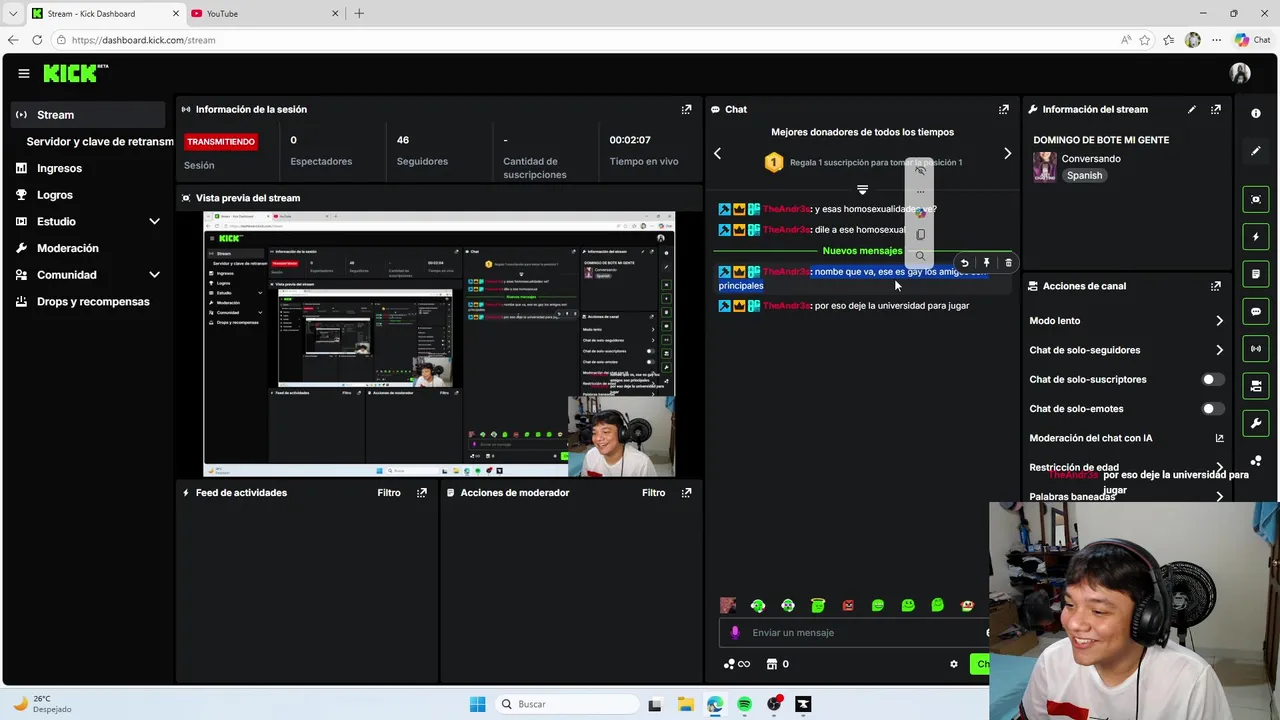This screenshot has width=1280, height=720.
Task: Edit stream info with the pencil icon in panel header
Action: click(1191, 109)
